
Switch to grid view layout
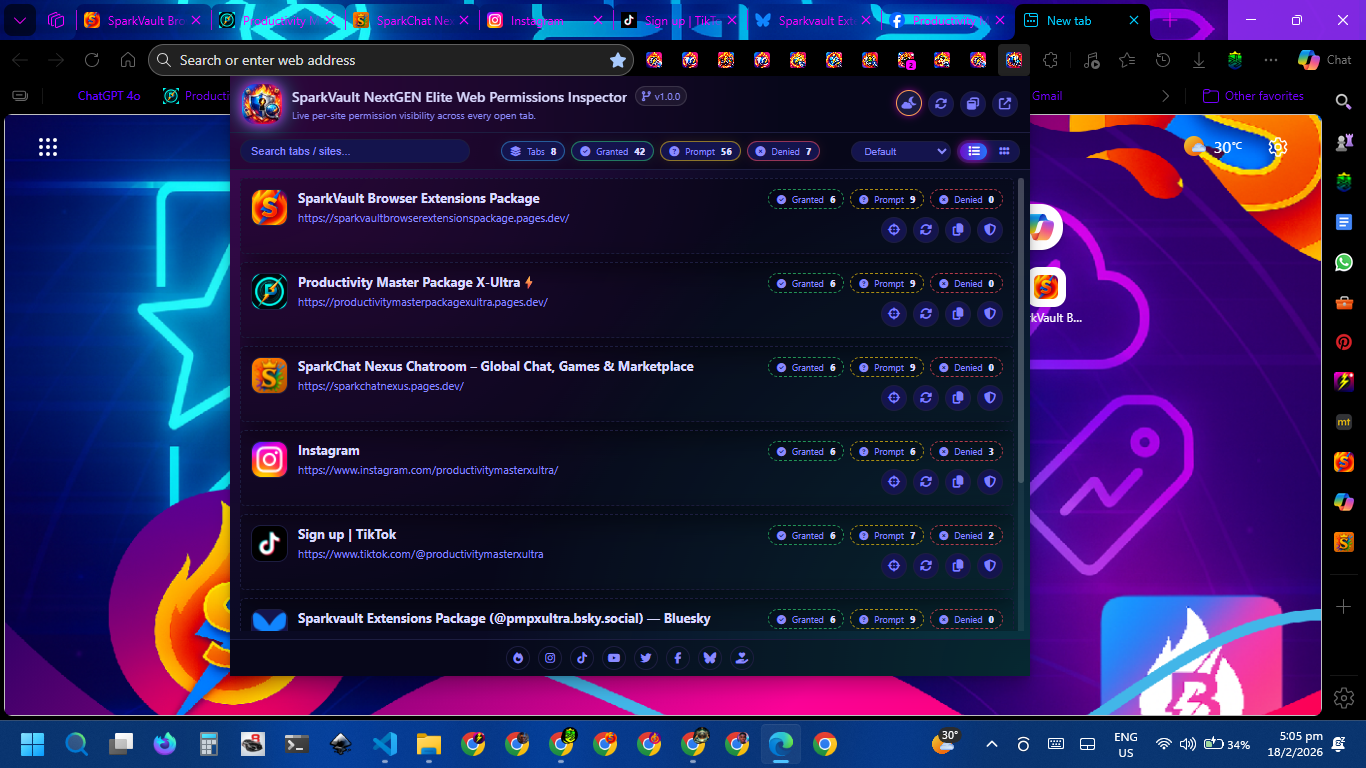(x=1004, y=151)
